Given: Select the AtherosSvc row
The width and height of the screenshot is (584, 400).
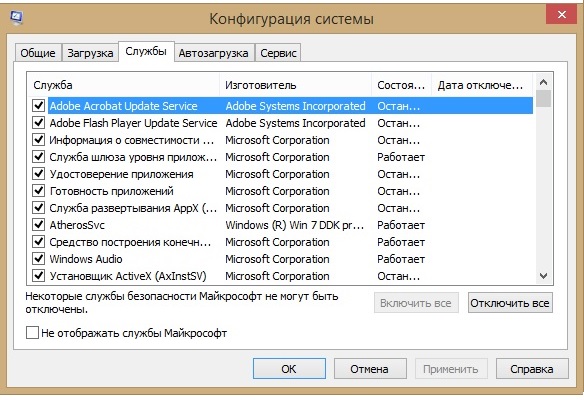Looking at the screenshot, I should 282,225.
